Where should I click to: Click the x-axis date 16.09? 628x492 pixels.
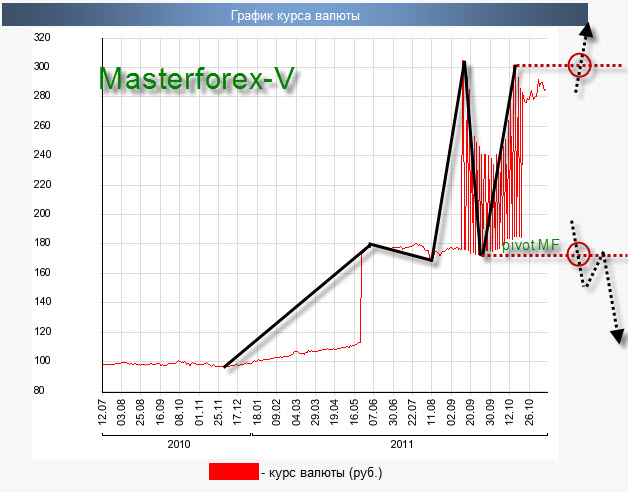pos(160,412)
